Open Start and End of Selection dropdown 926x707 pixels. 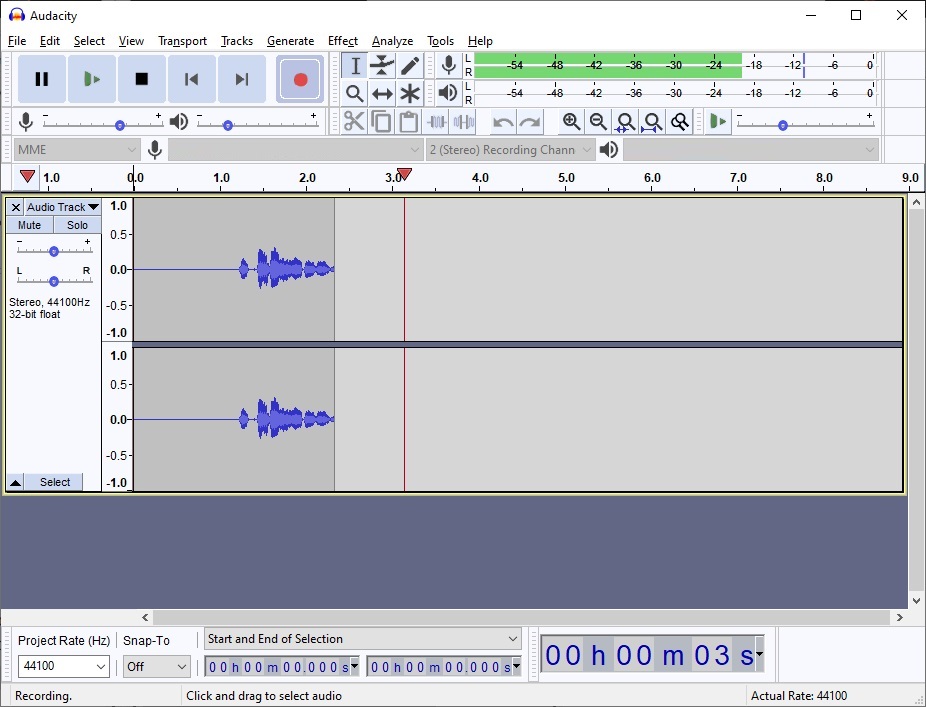[363, 639]
